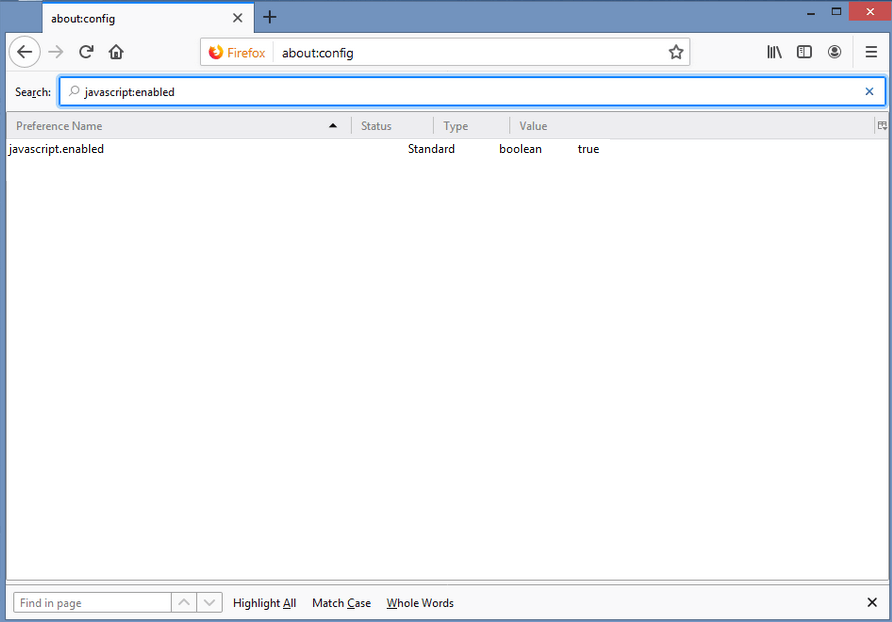Click the Home button
Image resolution: width=892 pixels, height=622 pixels.
116,51
